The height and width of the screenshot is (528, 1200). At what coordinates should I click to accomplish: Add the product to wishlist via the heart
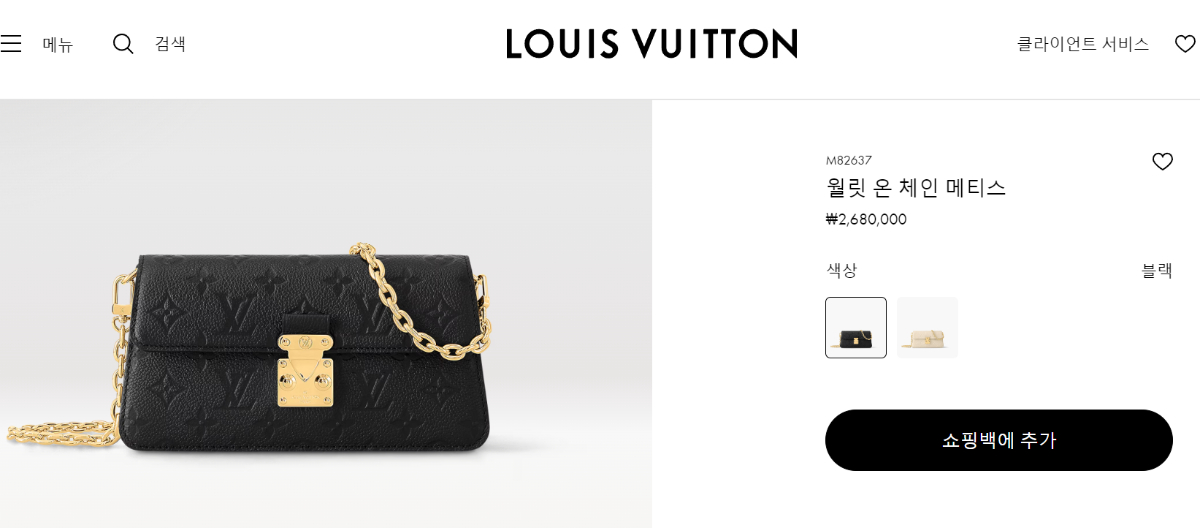coord(1162,161)
